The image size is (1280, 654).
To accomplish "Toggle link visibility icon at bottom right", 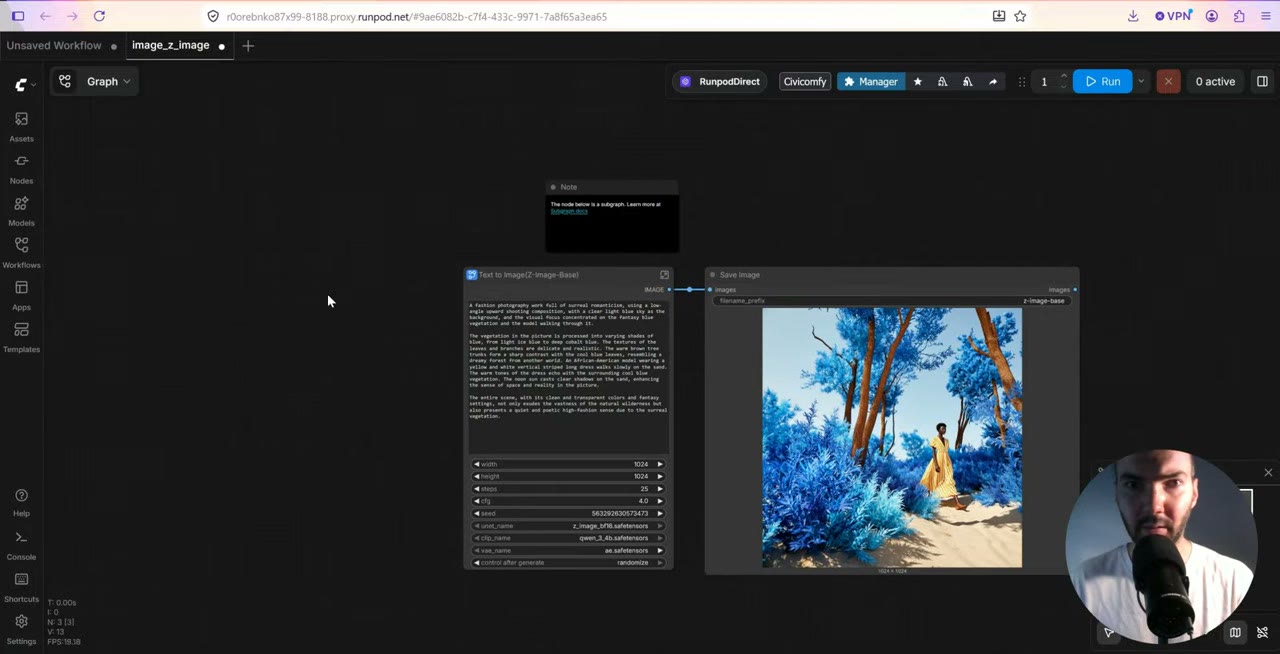I will 1262,632.
